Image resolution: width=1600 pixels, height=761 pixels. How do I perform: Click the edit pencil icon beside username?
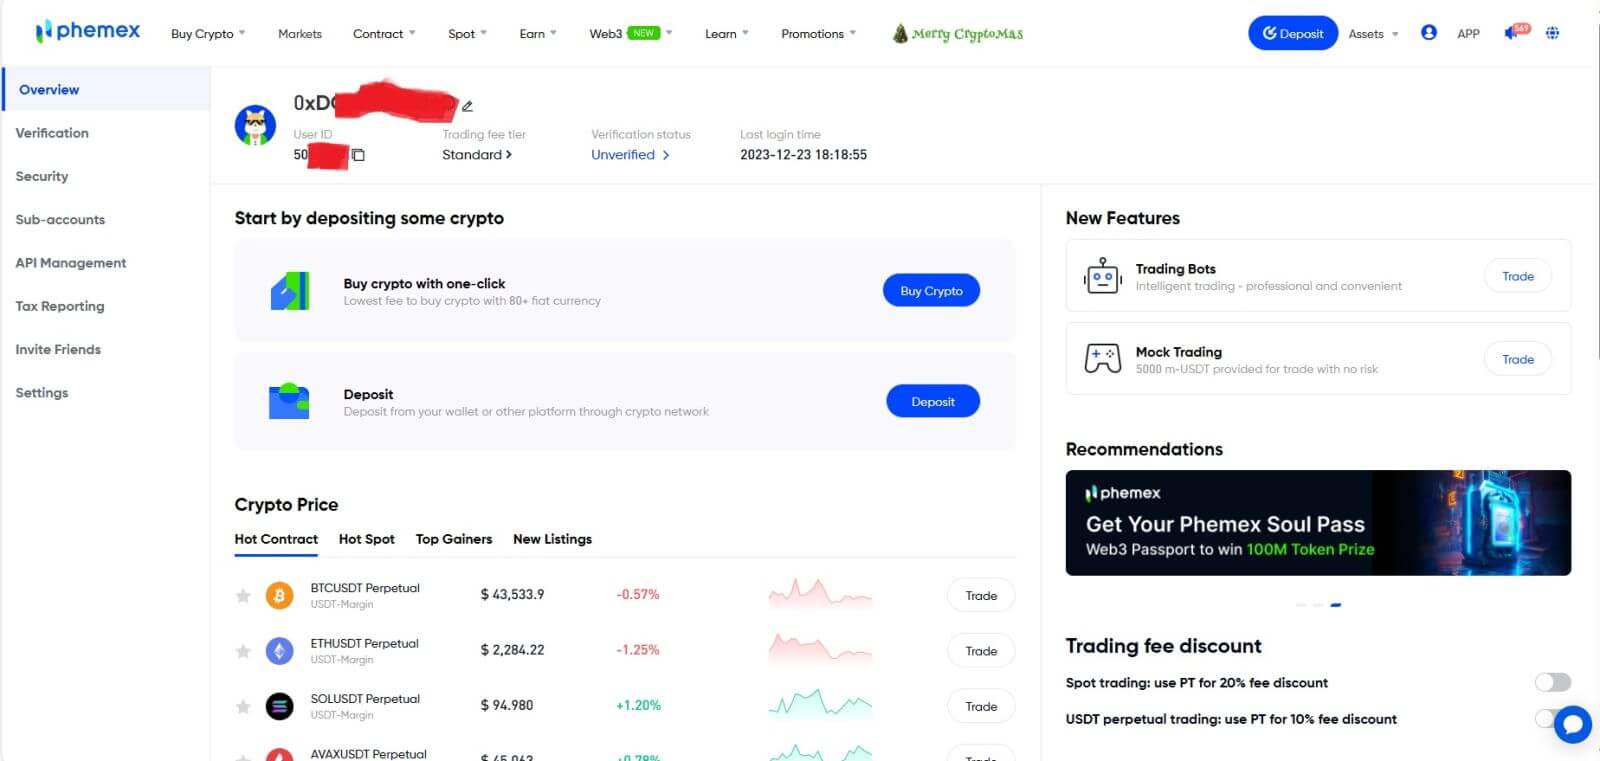(467, 106)
